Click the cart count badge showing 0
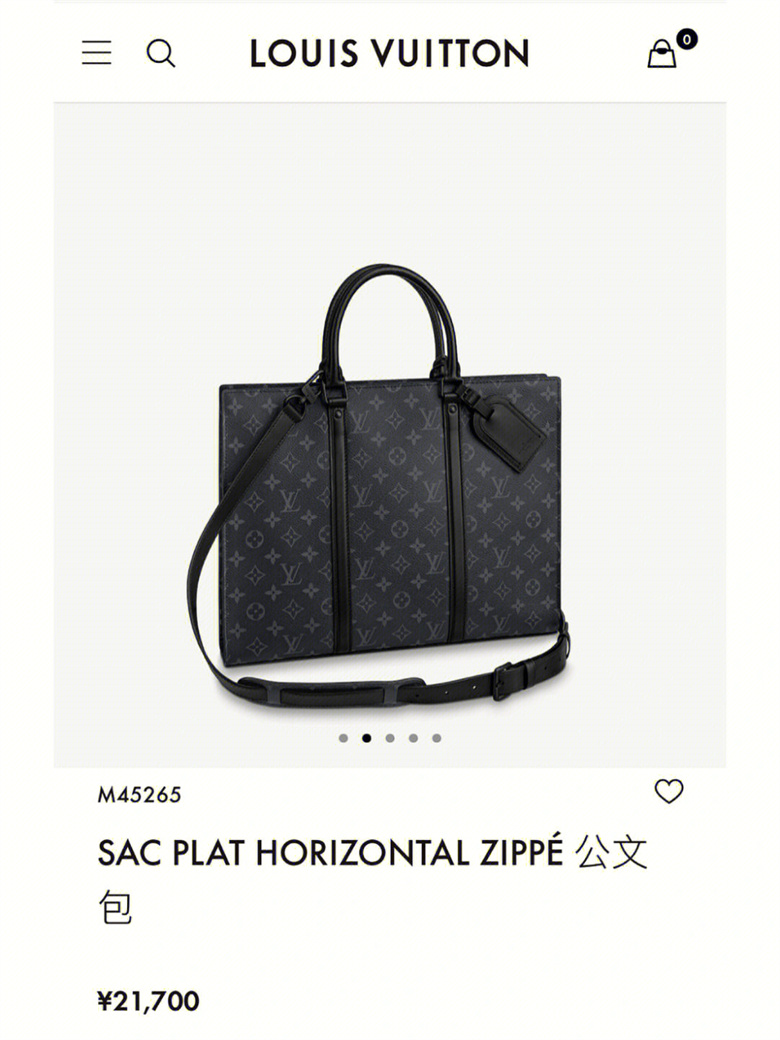Viewport: 780px width, 1040px height. [x=686, y=40]
